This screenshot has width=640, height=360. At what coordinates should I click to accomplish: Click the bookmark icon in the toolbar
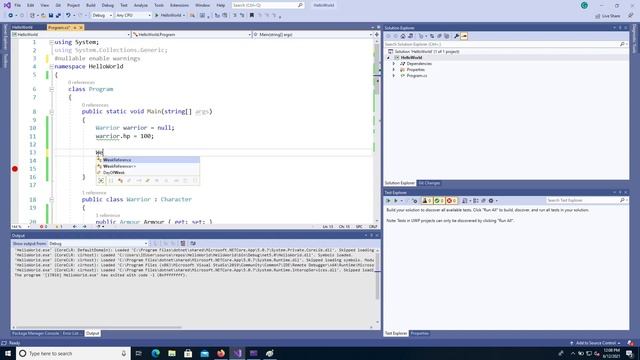[252, 15]
